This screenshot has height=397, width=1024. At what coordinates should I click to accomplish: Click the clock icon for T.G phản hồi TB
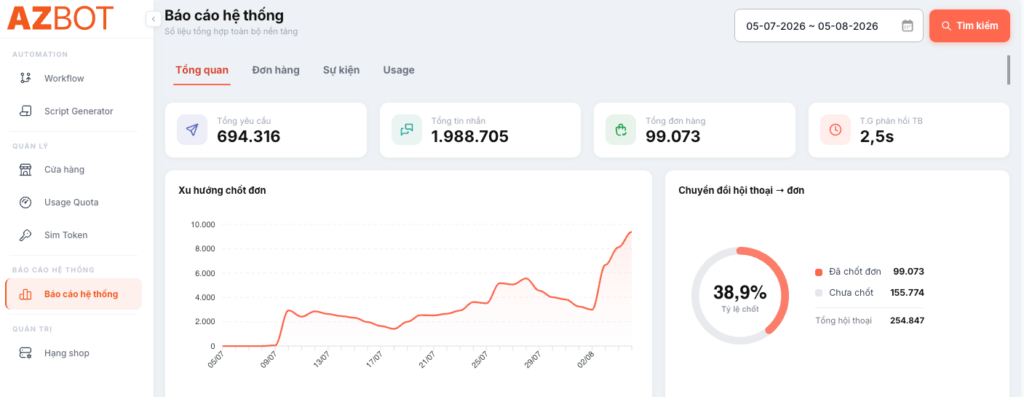pyautogui.click(x=835, y=130)
